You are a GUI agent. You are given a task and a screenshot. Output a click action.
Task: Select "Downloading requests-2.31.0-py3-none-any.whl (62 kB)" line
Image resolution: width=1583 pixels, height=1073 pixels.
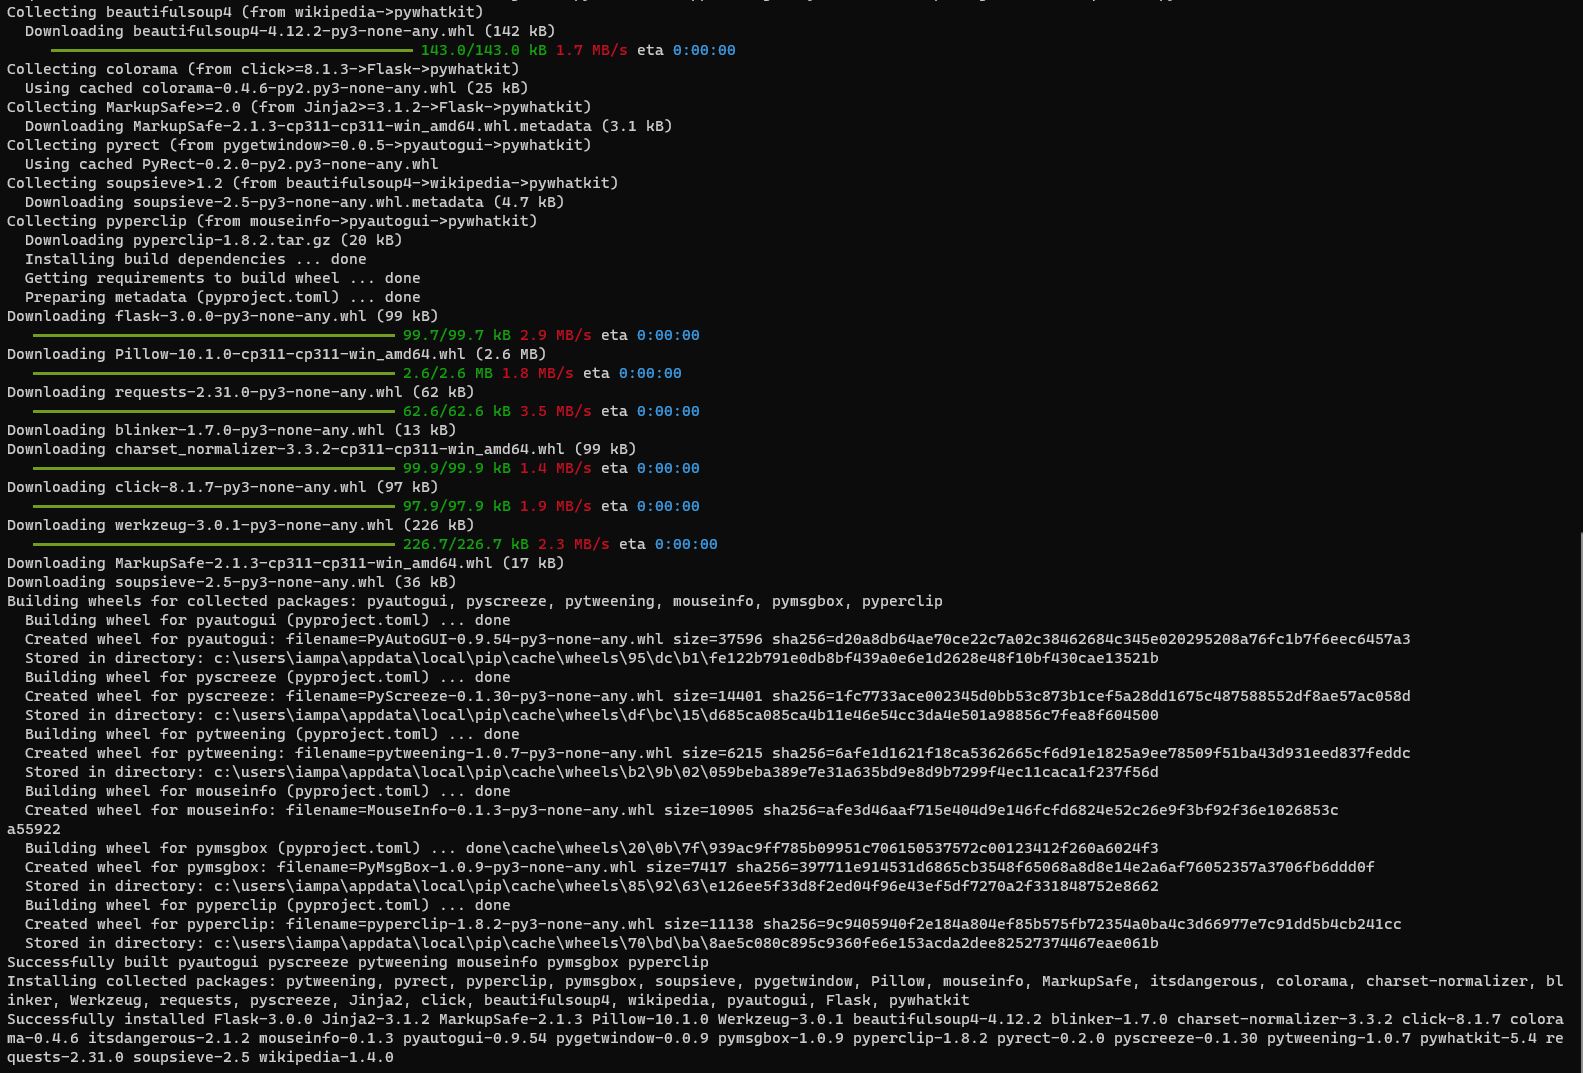pyautogui.click(x=241, y=392)
